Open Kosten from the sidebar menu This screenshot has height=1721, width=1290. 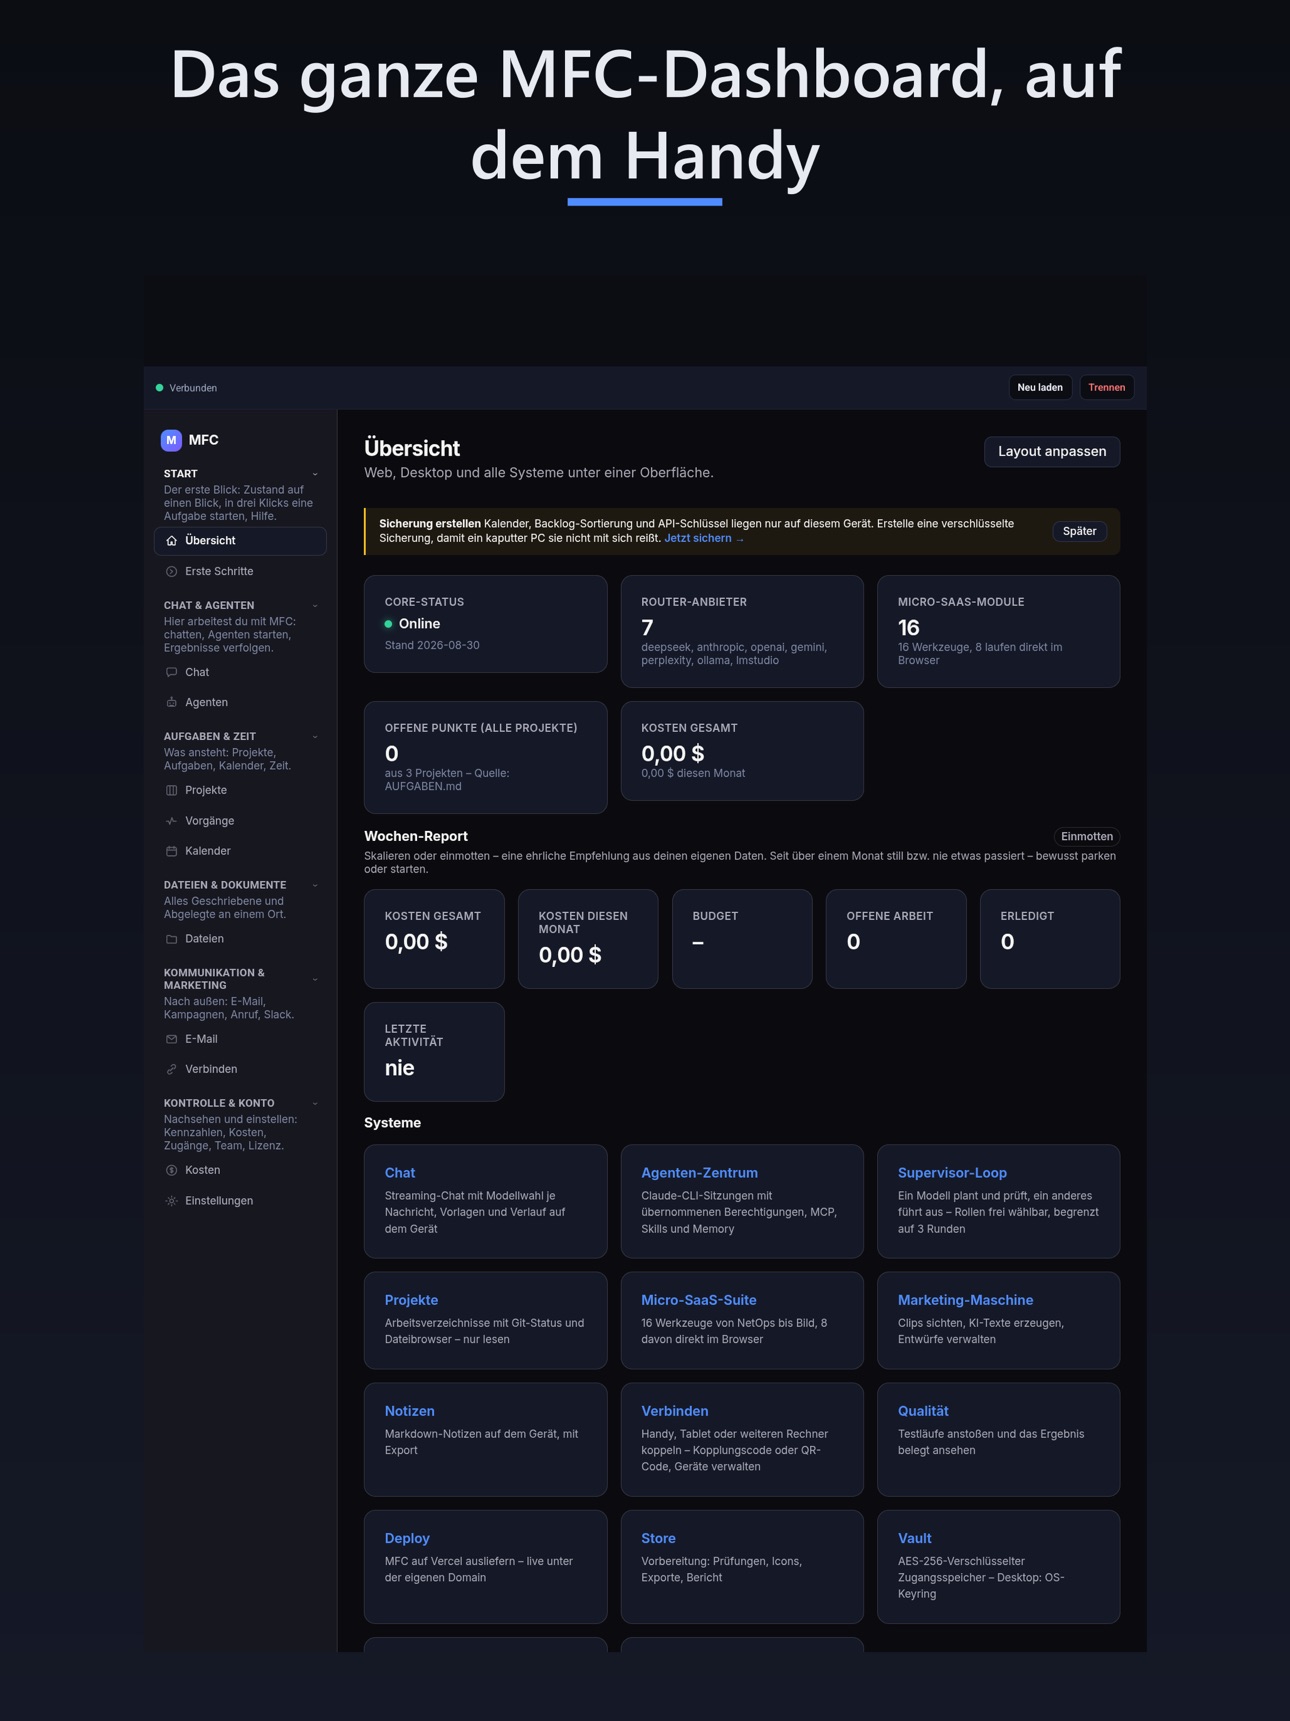click(x=240, y=1171)
